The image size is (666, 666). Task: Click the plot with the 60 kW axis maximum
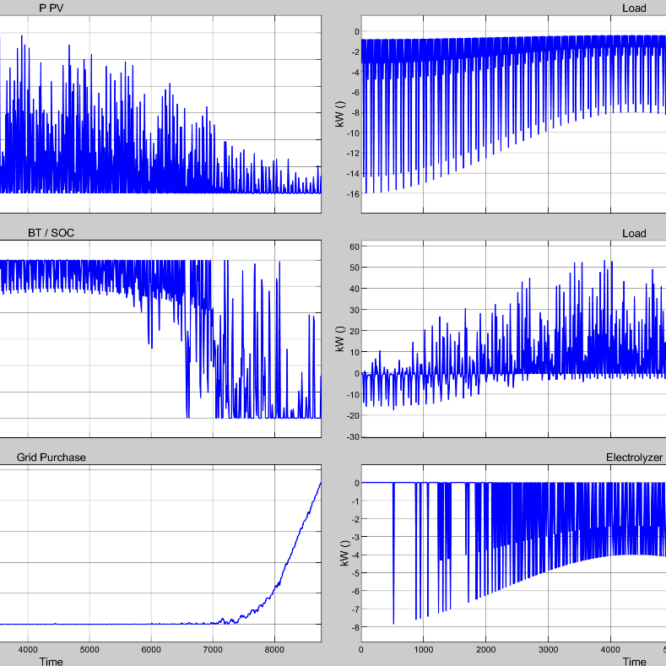point(514,339)
